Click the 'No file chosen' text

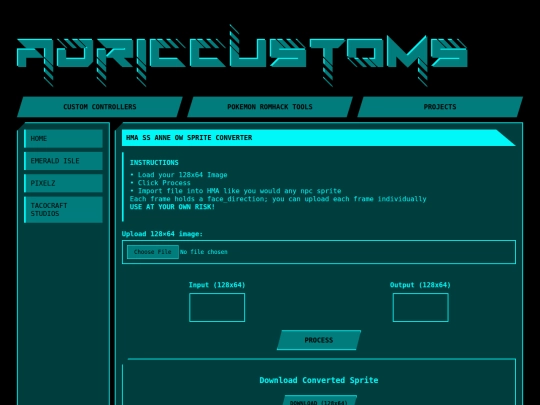click(204, 252)
